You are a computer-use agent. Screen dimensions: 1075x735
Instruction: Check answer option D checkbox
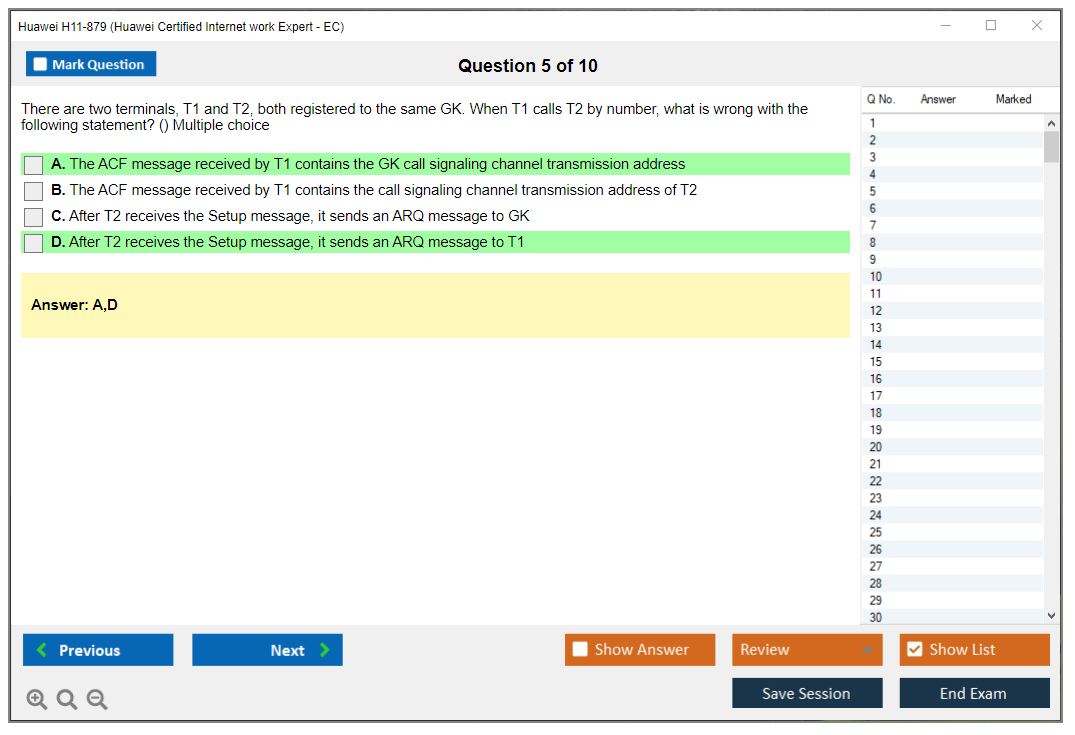pos(33,243)
